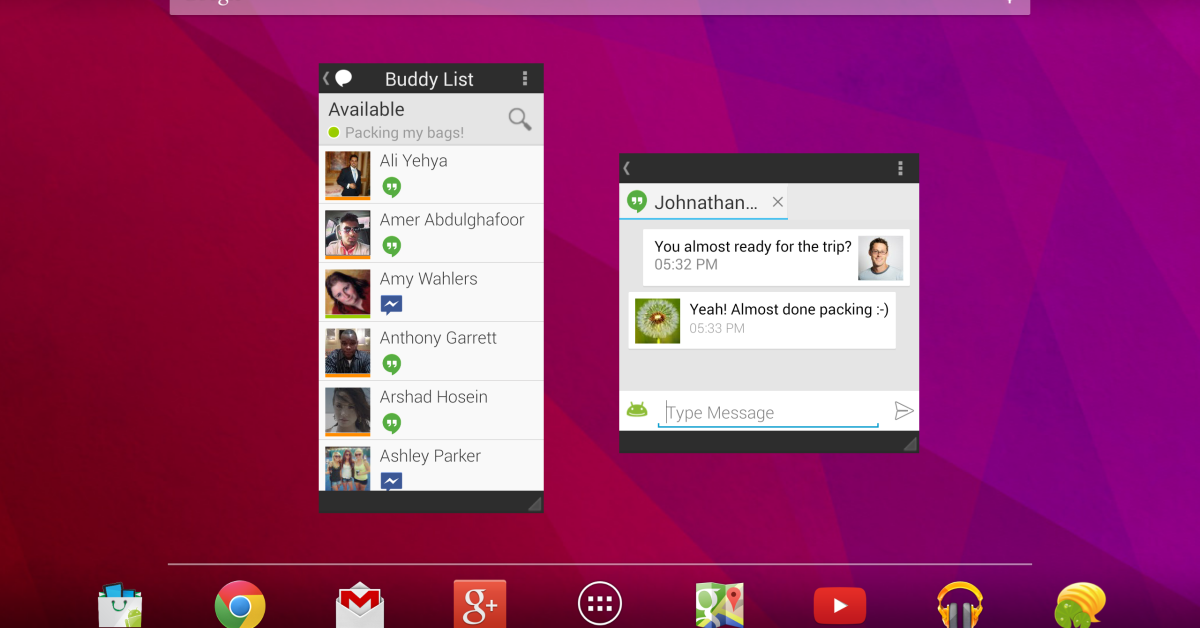Click the send message arrow icon
Viewport: 1200px width, 628px height.
[903, 411]
